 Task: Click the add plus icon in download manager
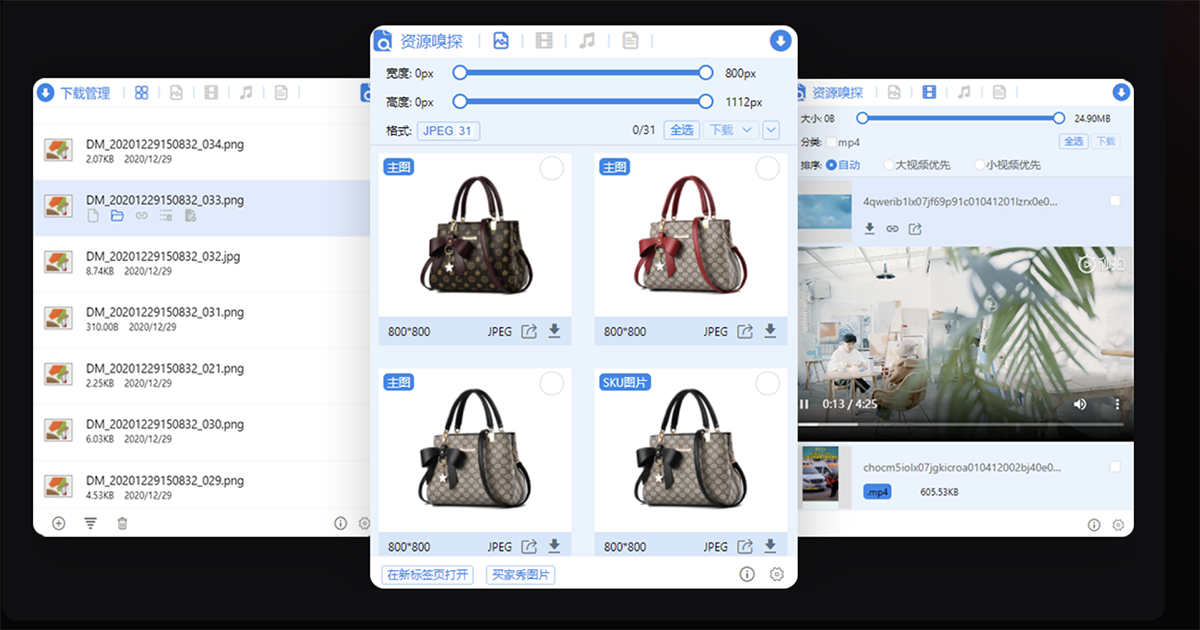(x=58, y=522)
